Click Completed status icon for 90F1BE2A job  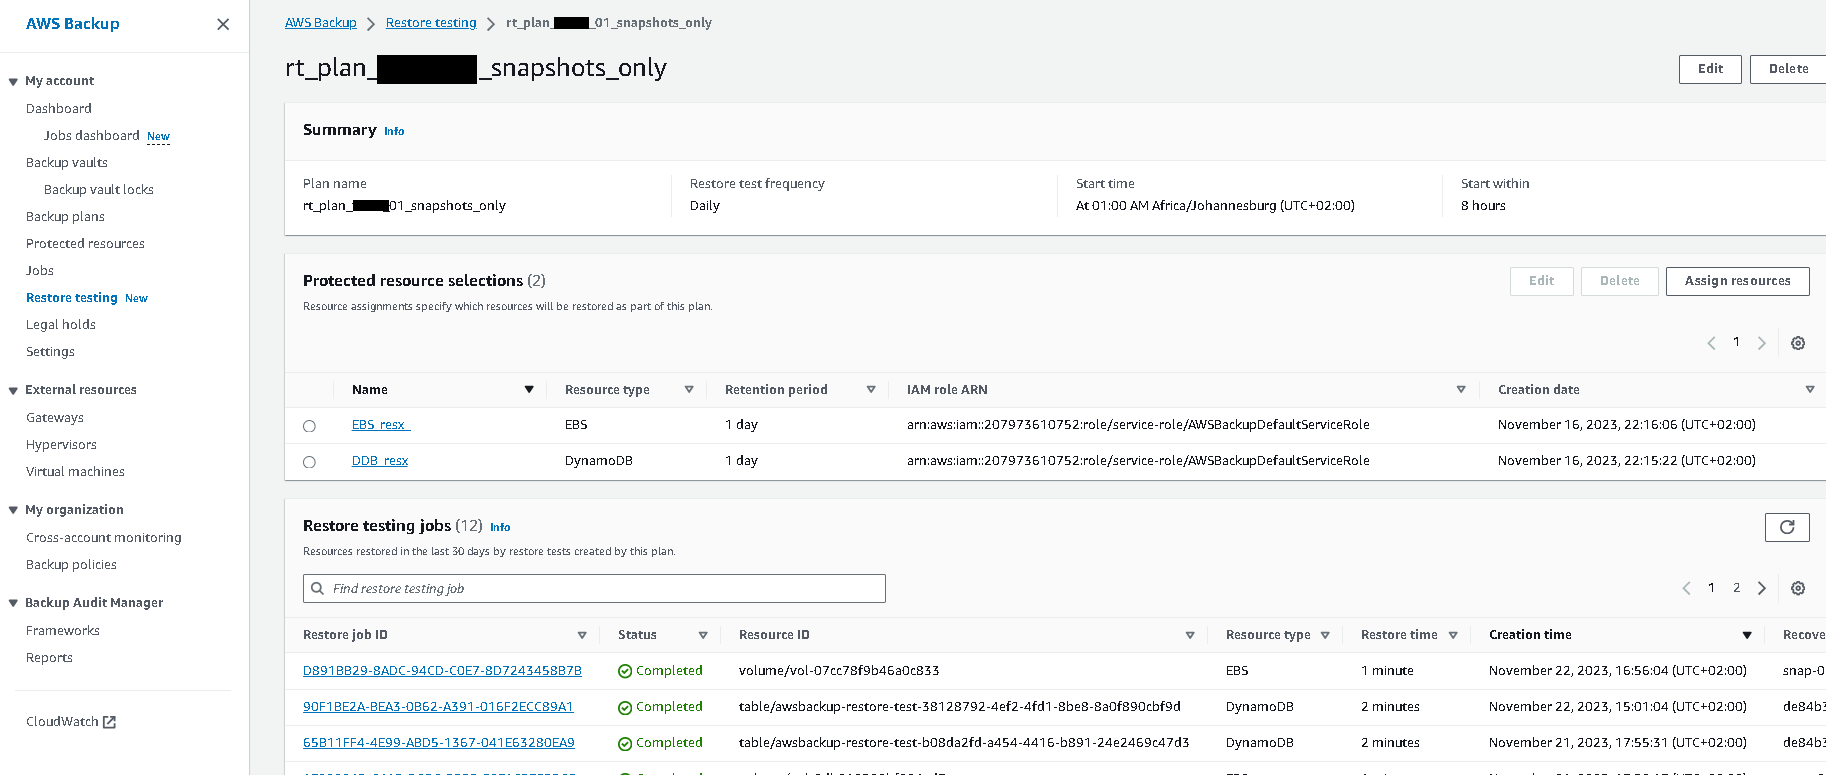pyautogui.click(x=625, y=707)
